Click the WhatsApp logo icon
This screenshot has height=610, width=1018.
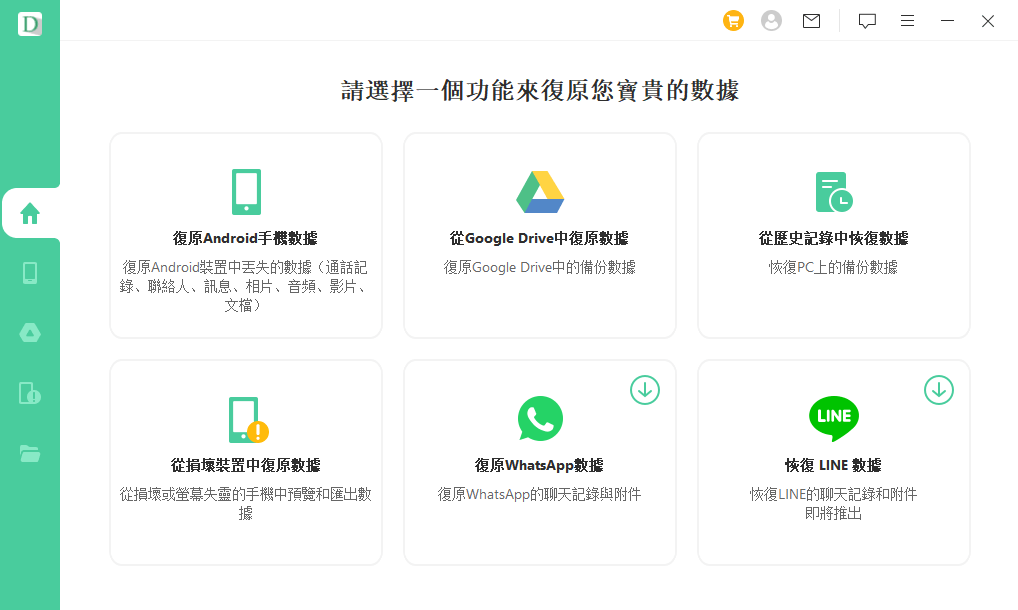[540, 419]
